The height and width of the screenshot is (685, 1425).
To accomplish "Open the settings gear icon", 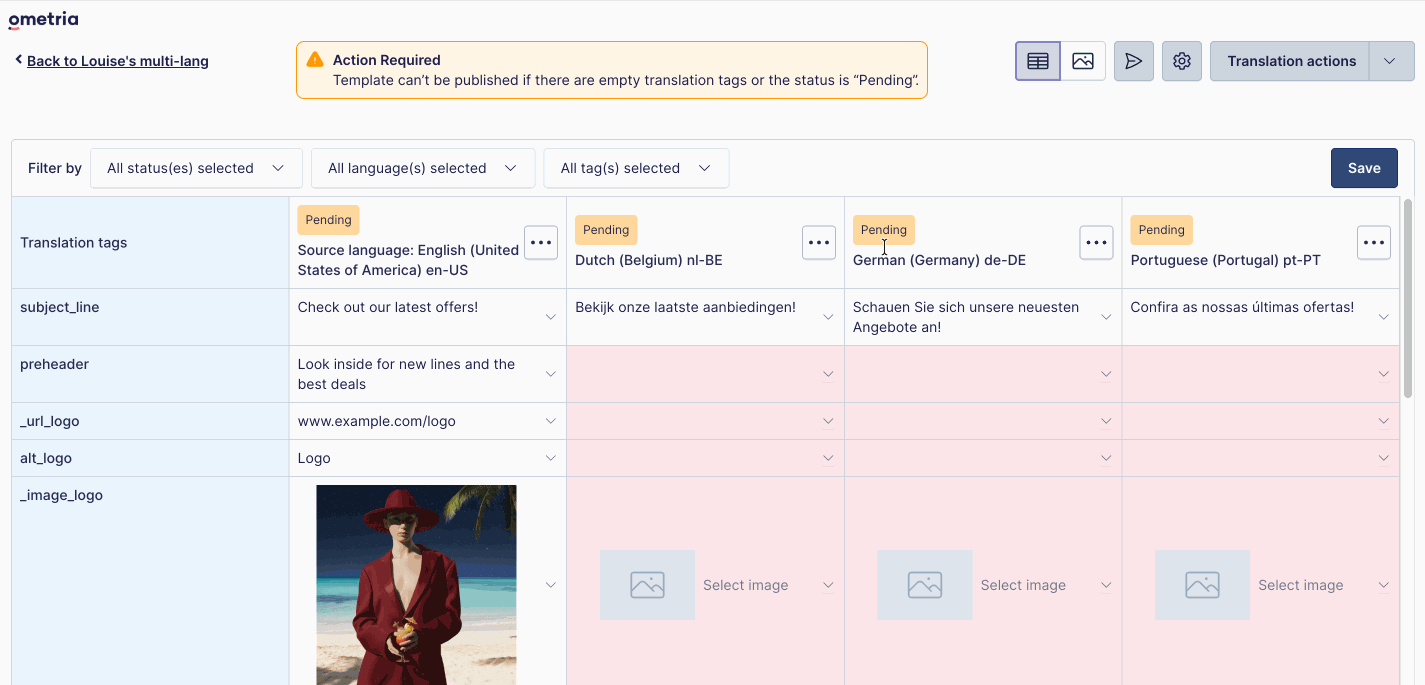I will click(1181, 61).
